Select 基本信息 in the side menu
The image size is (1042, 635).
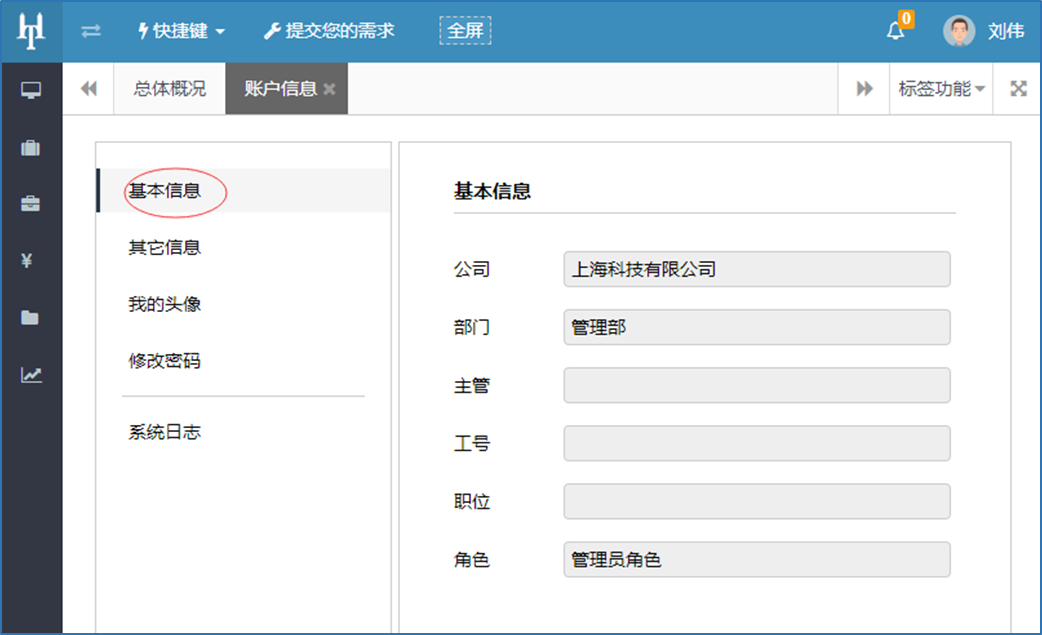(x=244, y=191)
